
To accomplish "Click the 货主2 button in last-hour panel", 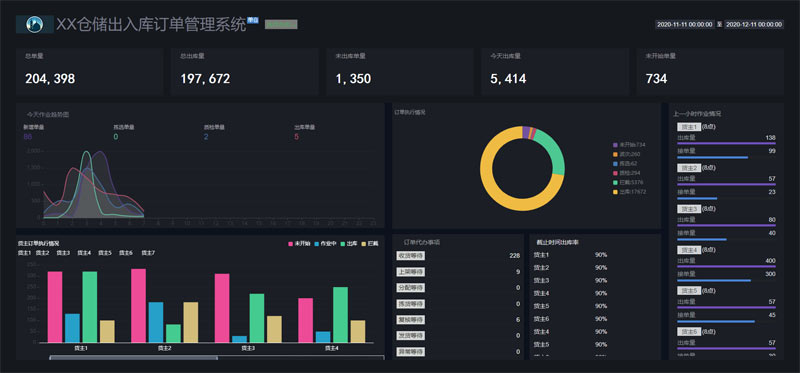I will click(x=689, y=168).
